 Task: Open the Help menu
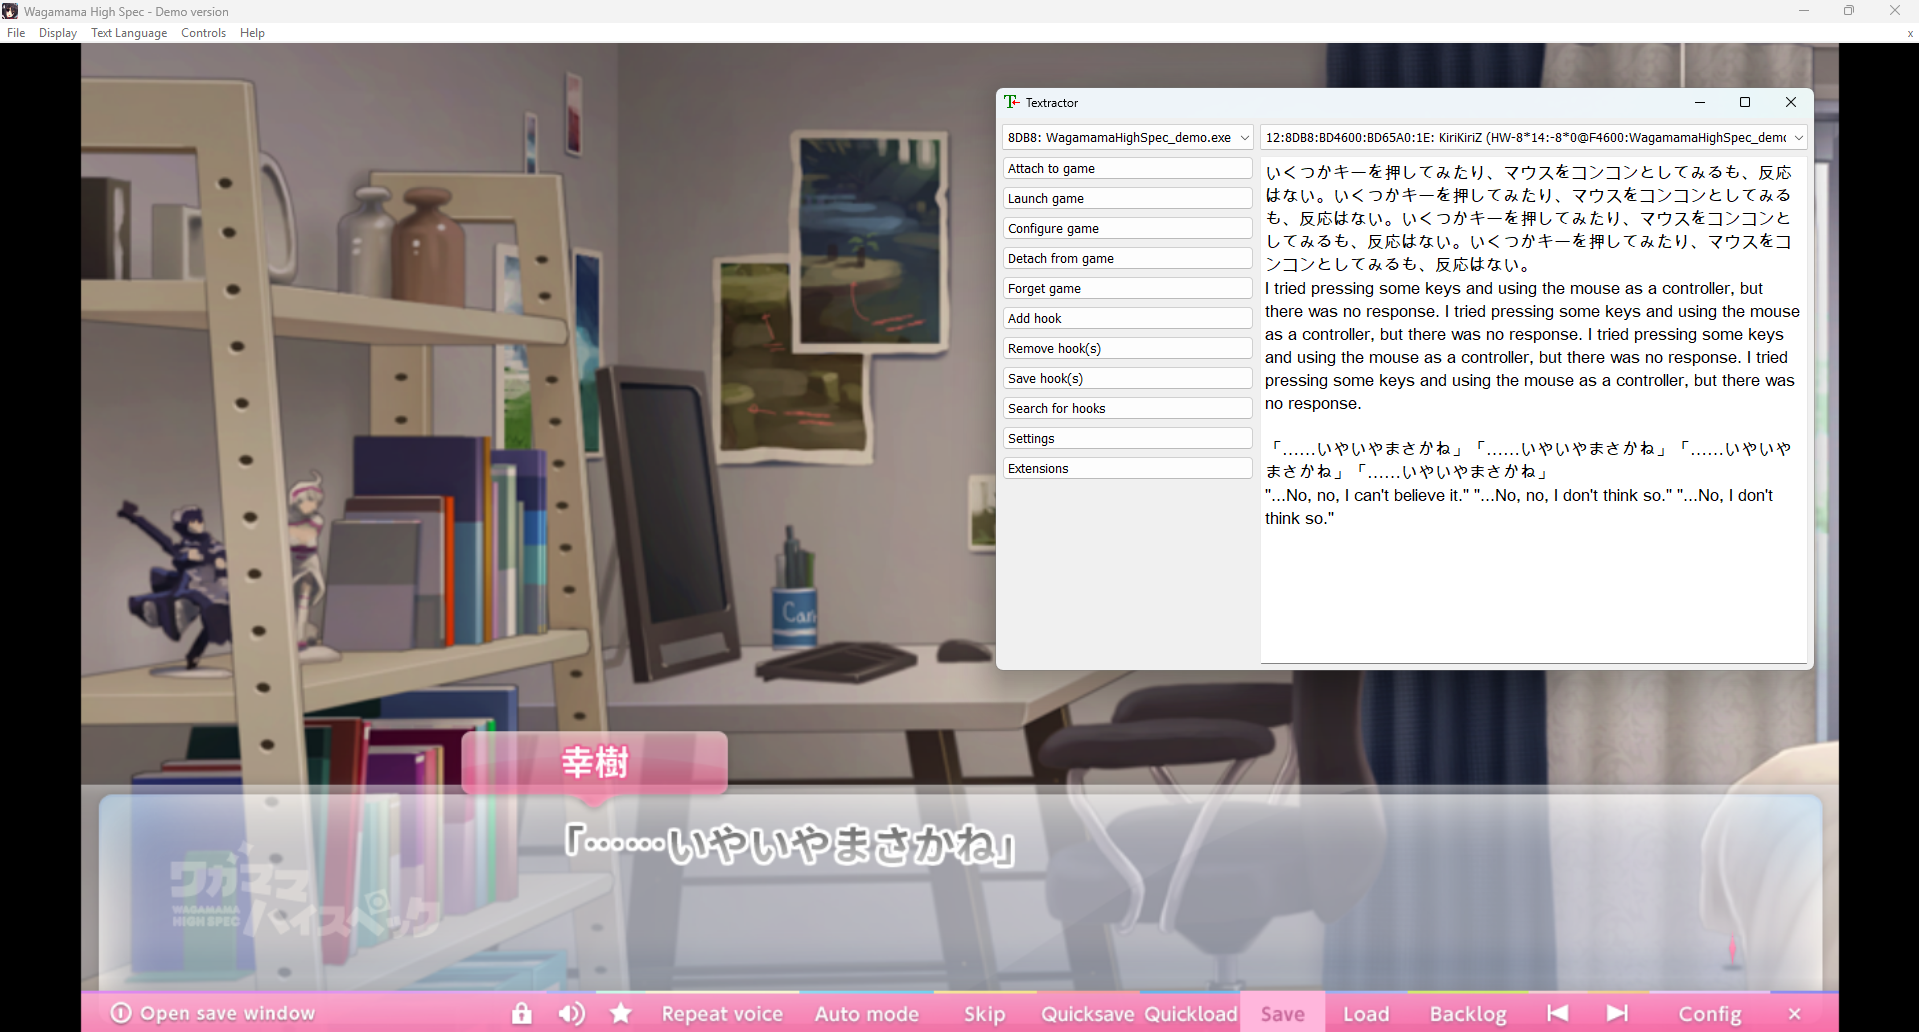click(252, 33)
